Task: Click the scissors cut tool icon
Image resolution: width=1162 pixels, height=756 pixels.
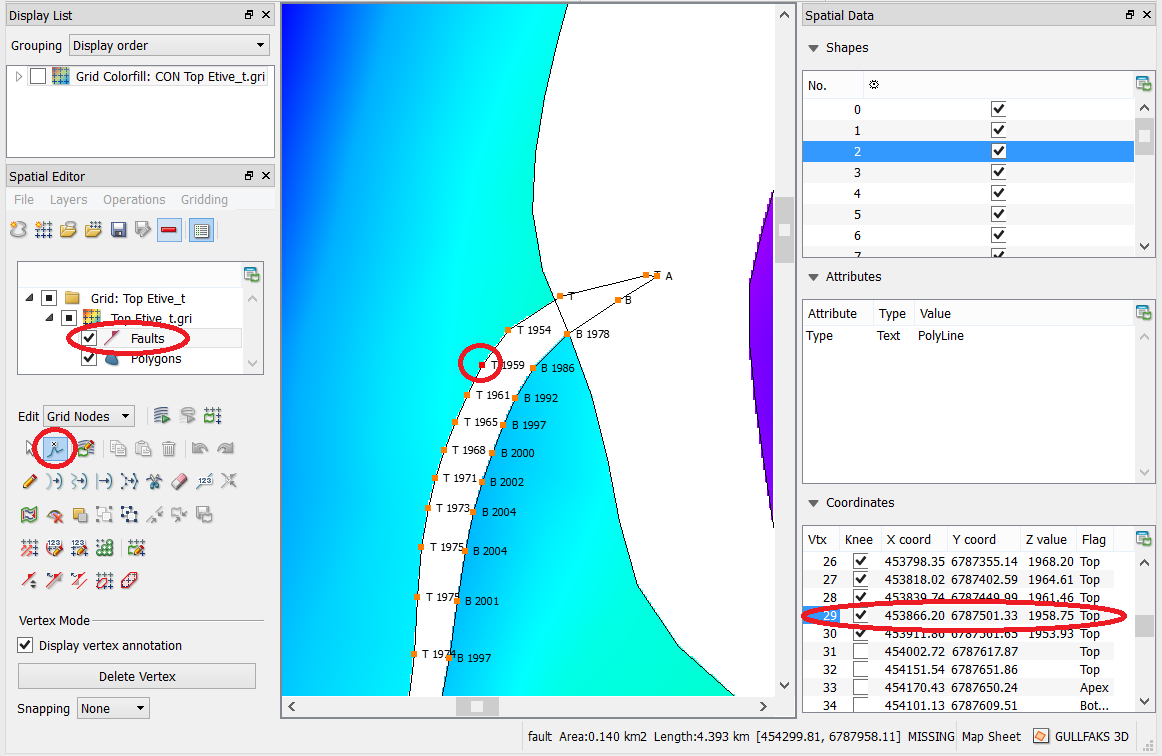Action: click(154, 481)
